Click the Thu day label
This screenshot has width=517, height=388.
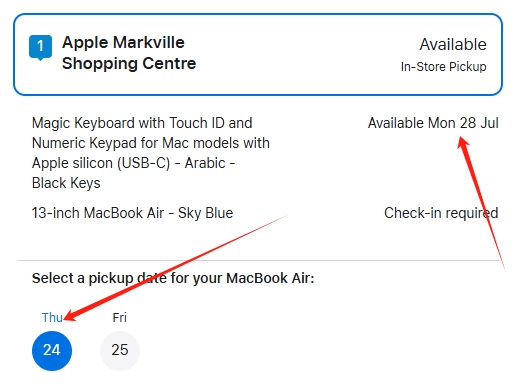[x=52, y=317]
